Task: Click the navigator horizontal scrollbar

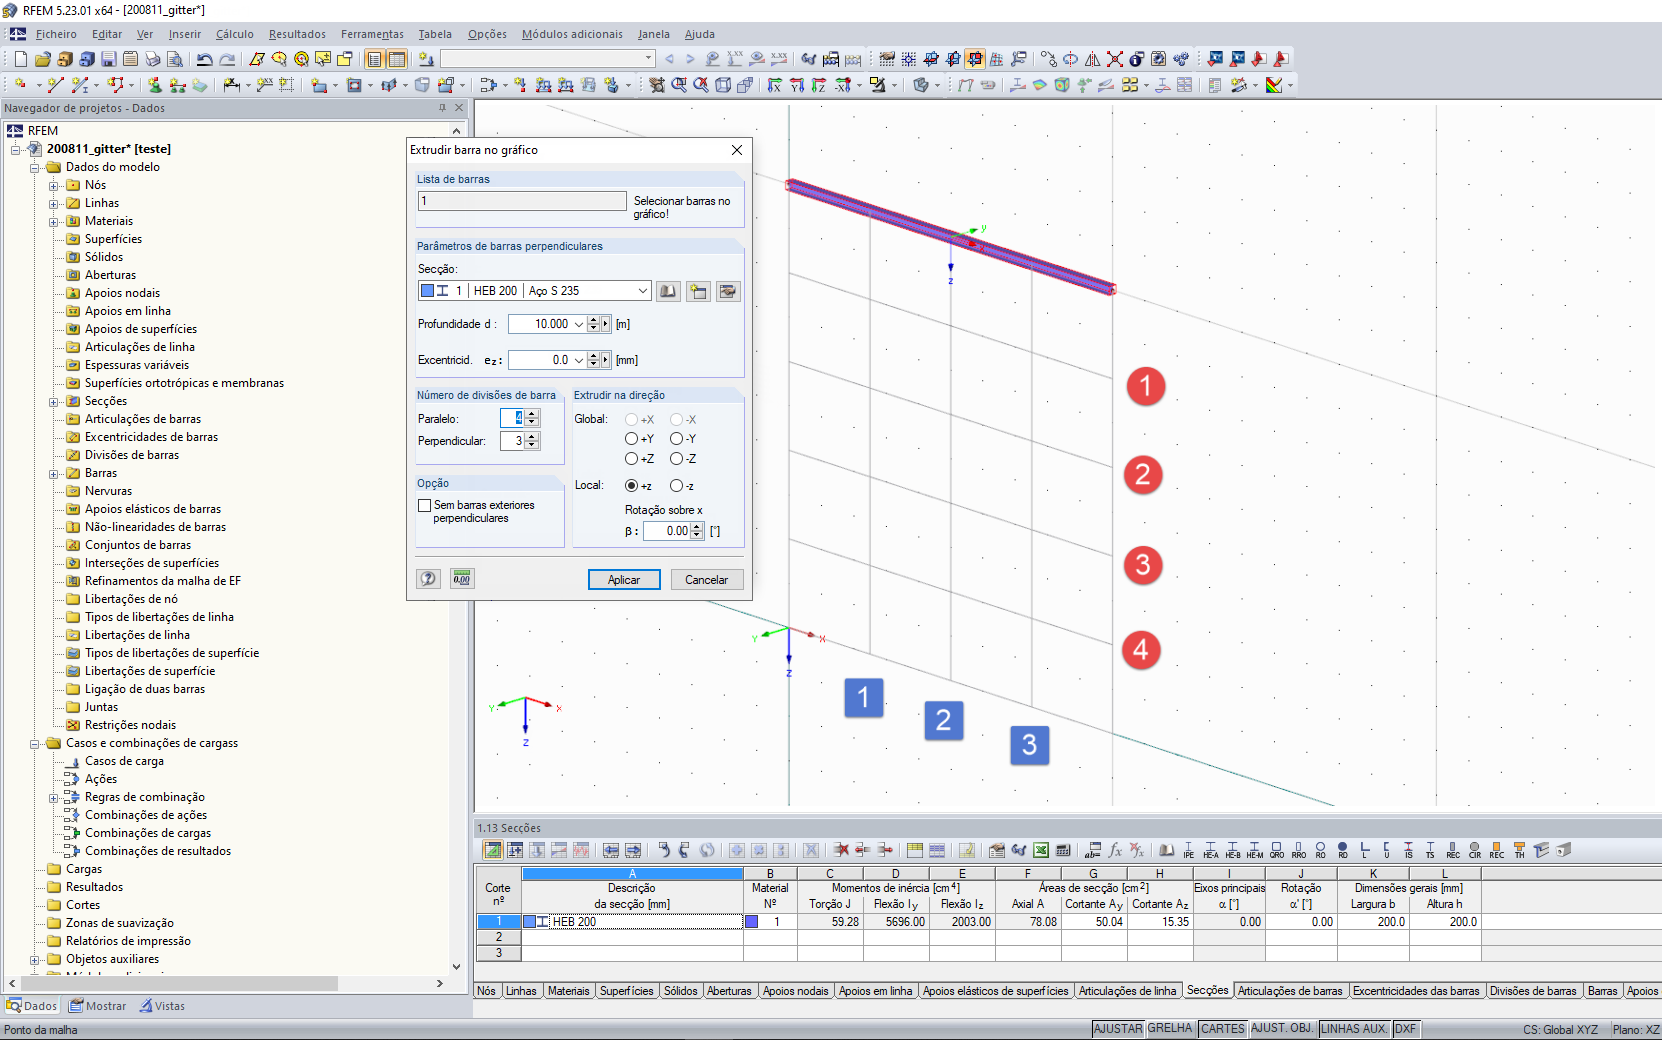Action: point(178,984)
